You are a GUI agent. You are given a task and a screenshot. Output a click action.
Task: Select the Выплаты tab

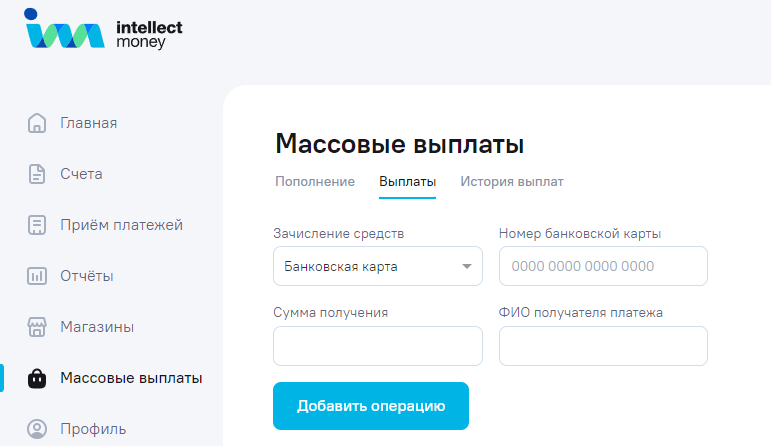point(407,182)
